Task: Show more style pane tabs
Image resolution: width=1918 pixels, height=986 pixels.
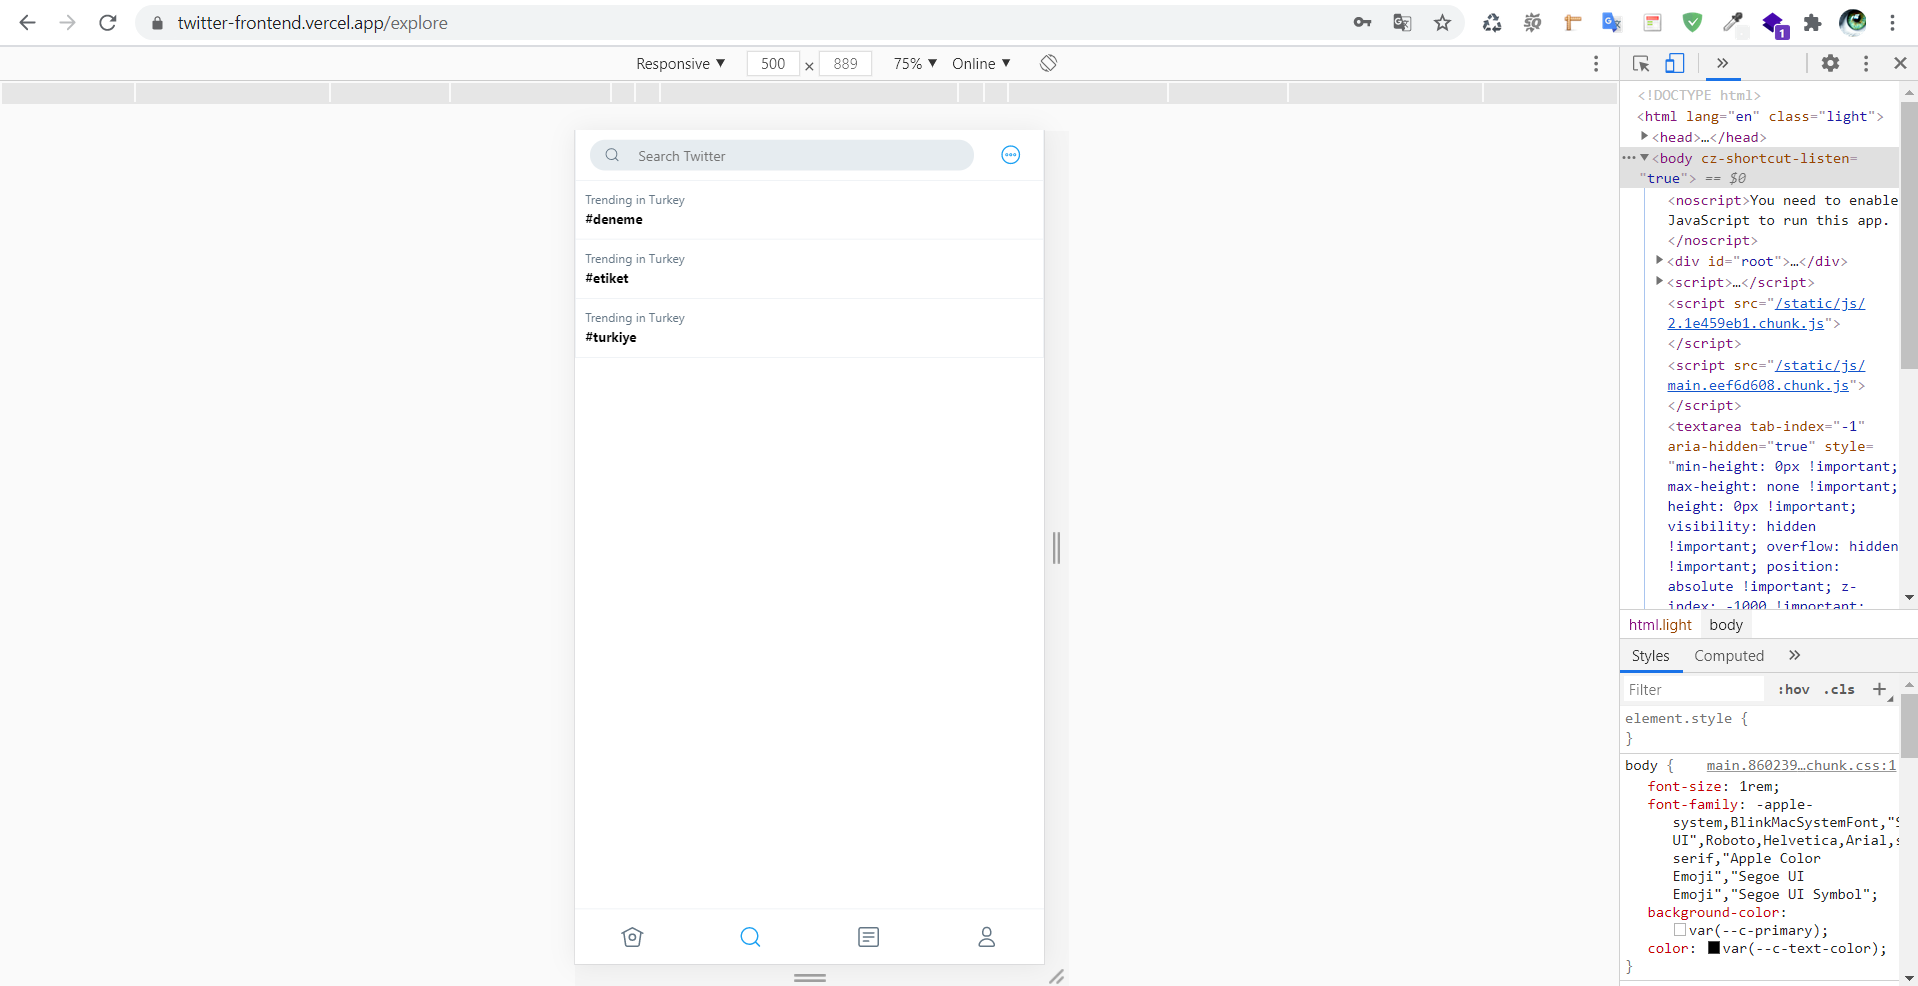Action: pyautogui.click(x=1794, y=655)
